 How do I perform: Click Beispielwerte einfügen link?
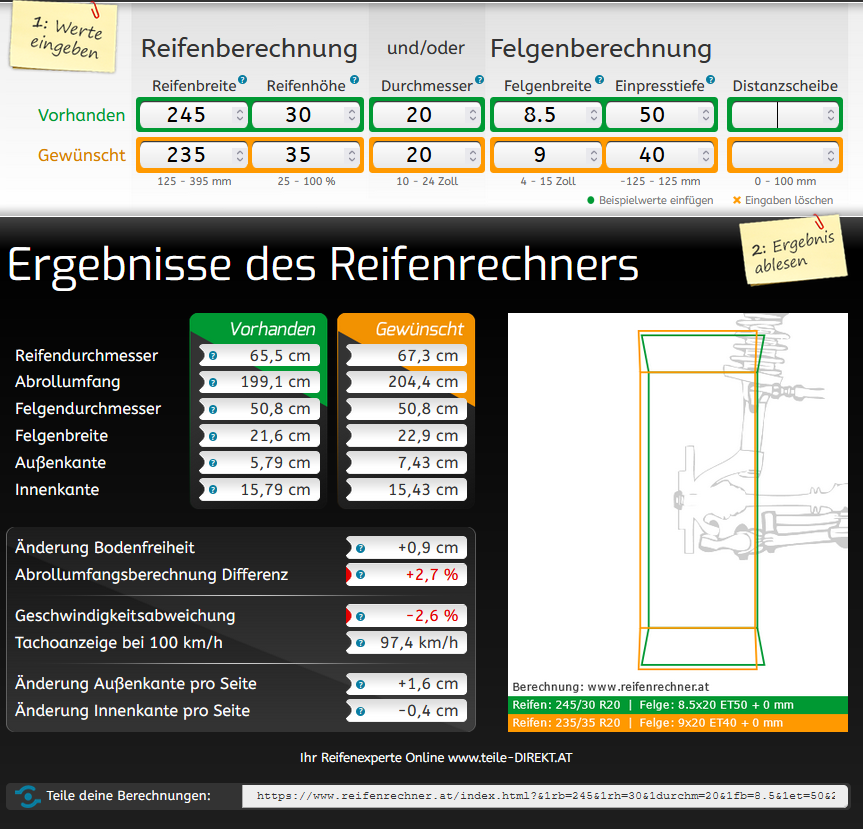655,200
